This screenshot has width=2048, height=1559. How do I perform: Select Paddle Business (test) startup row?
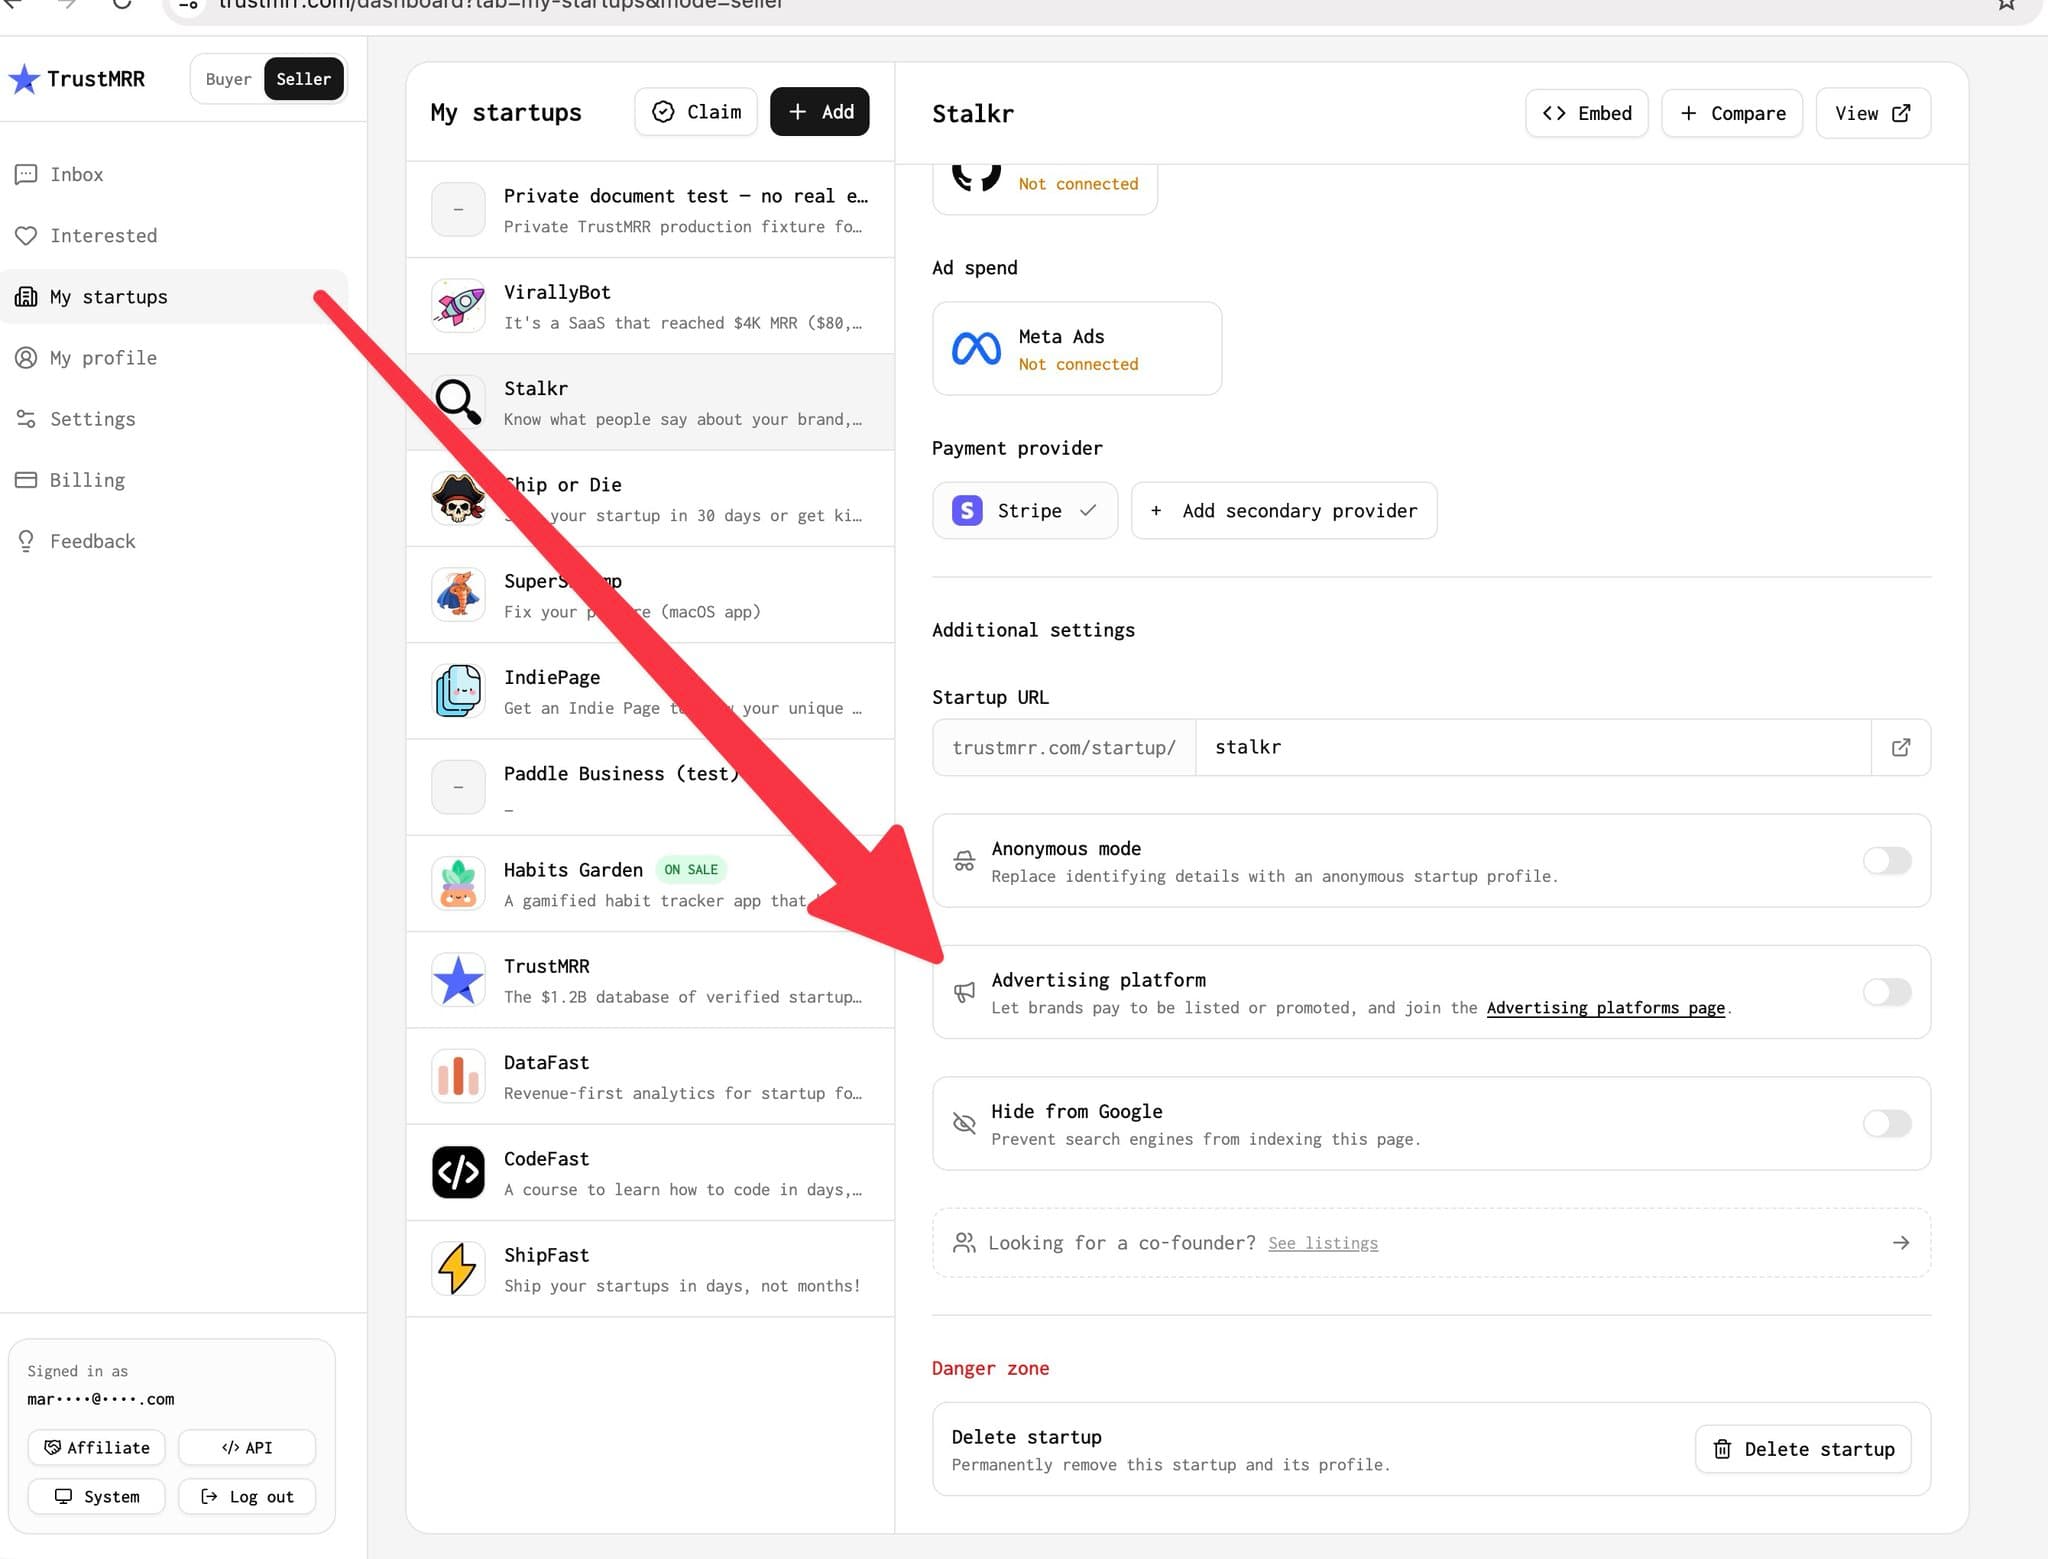[650, 787]
